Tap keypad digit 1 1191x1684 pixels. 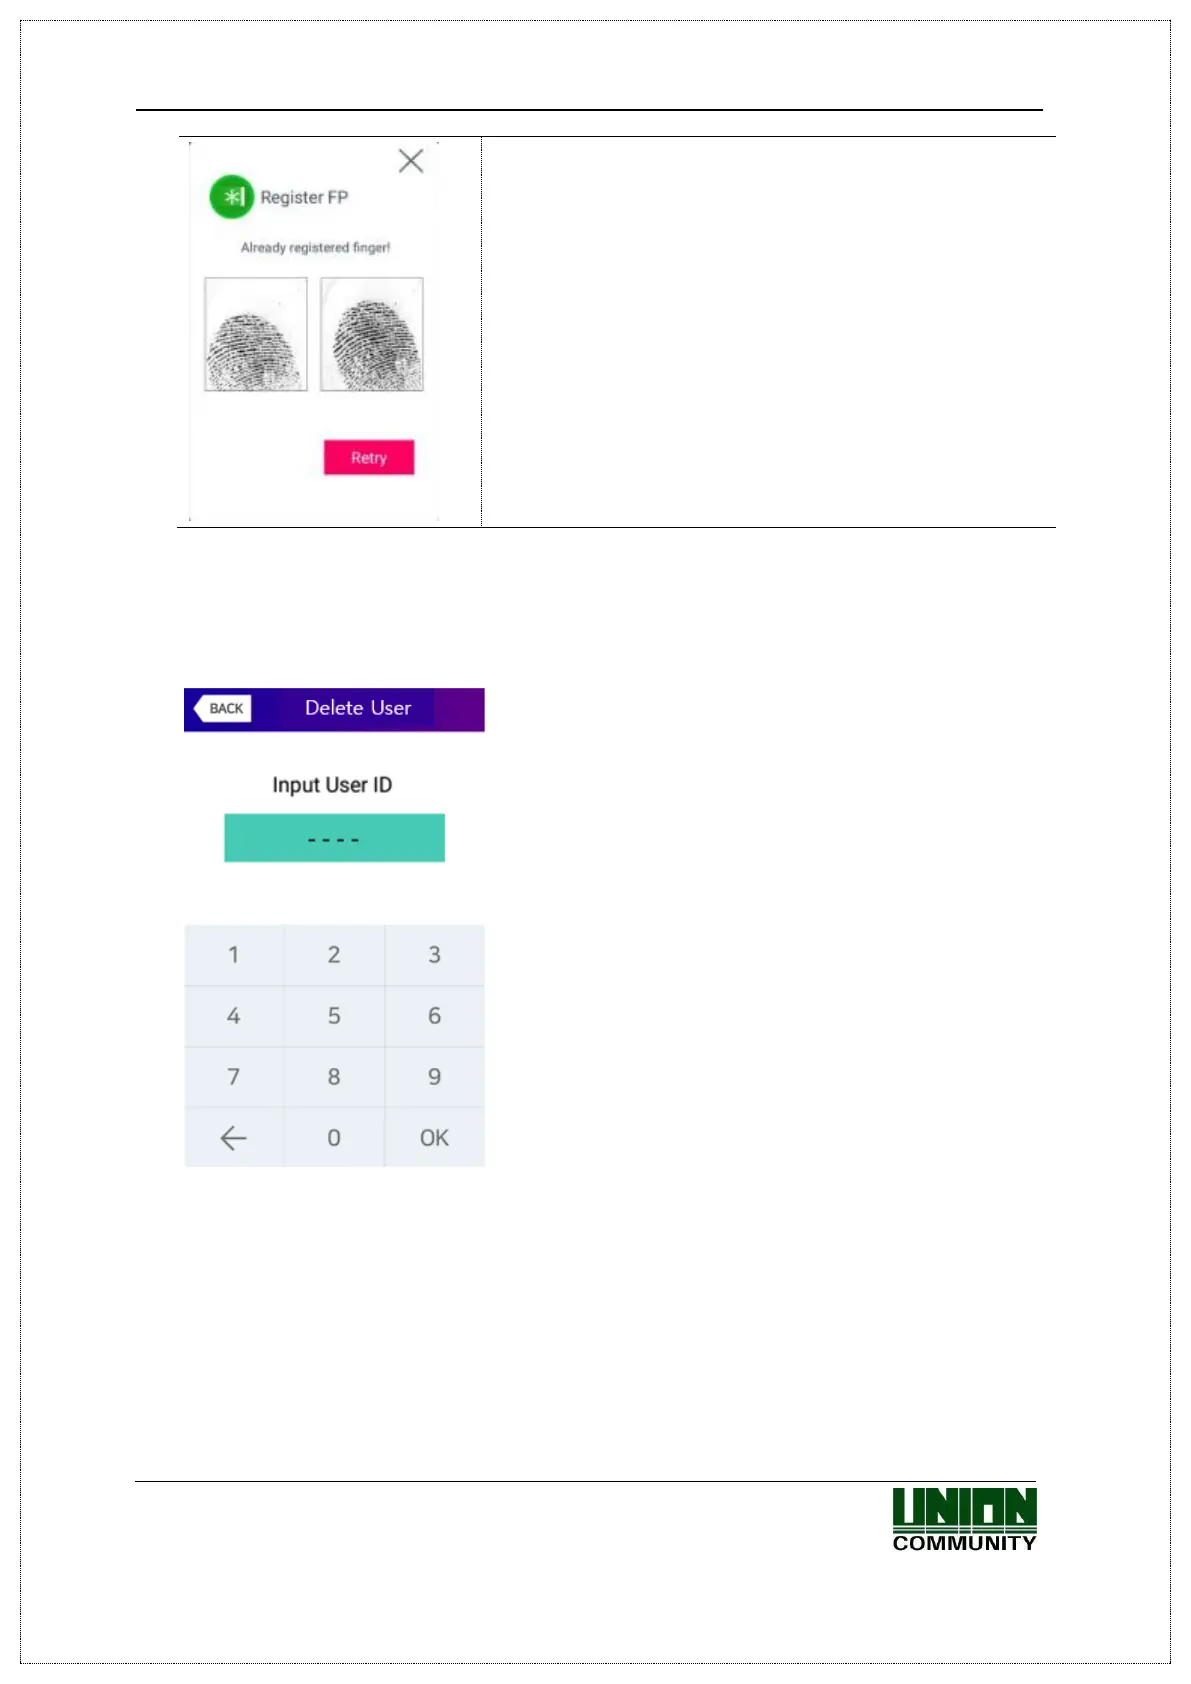[234, 955]
